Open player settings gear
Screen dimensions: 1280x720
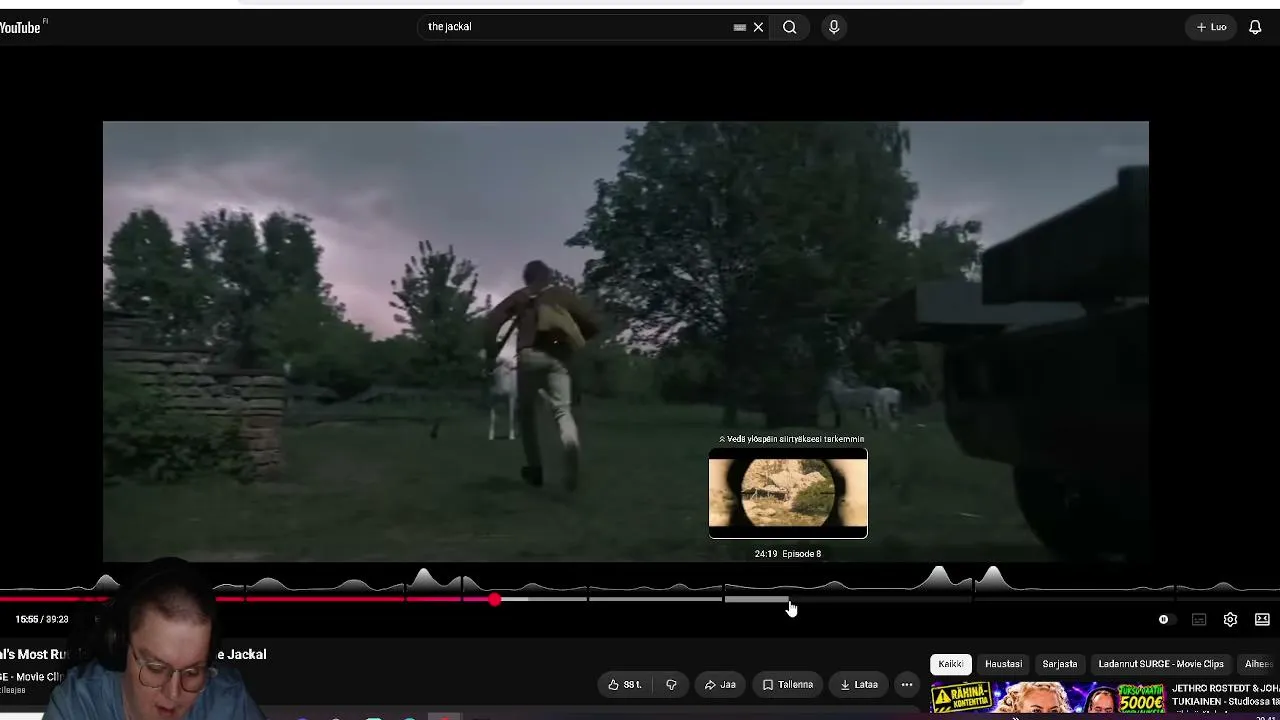(x=1231, y=620)
